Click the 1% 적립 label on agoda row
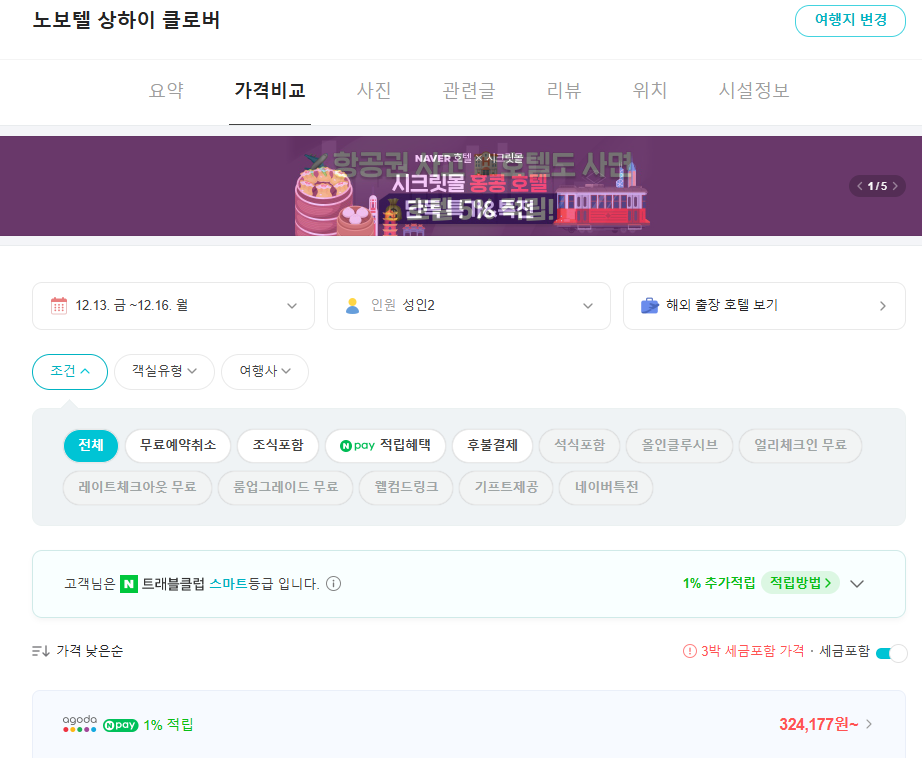Viewport: 922px width, 758px height. [168, 725]
